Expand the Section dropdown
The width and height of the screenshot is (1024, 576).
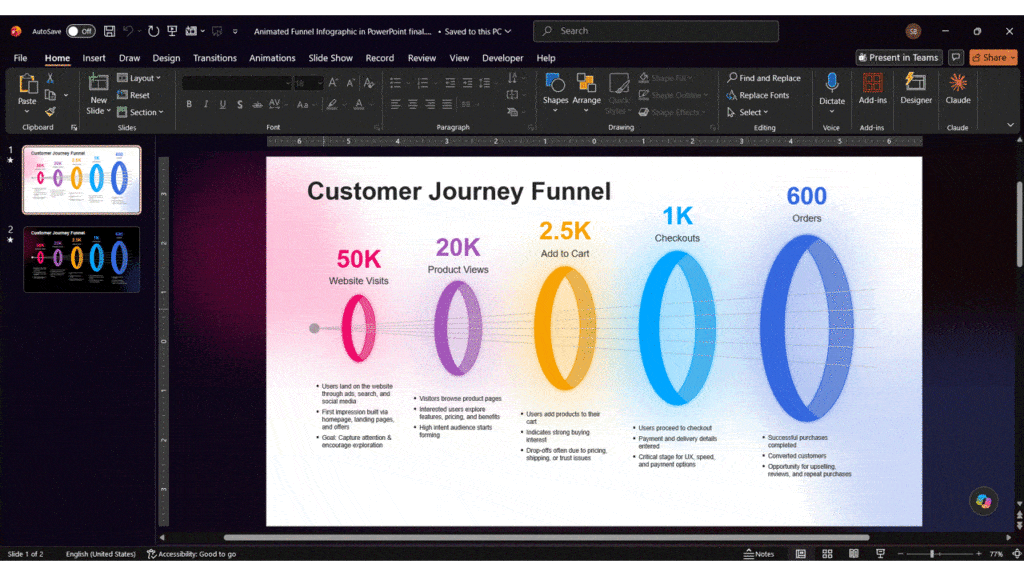pos(140,112)
